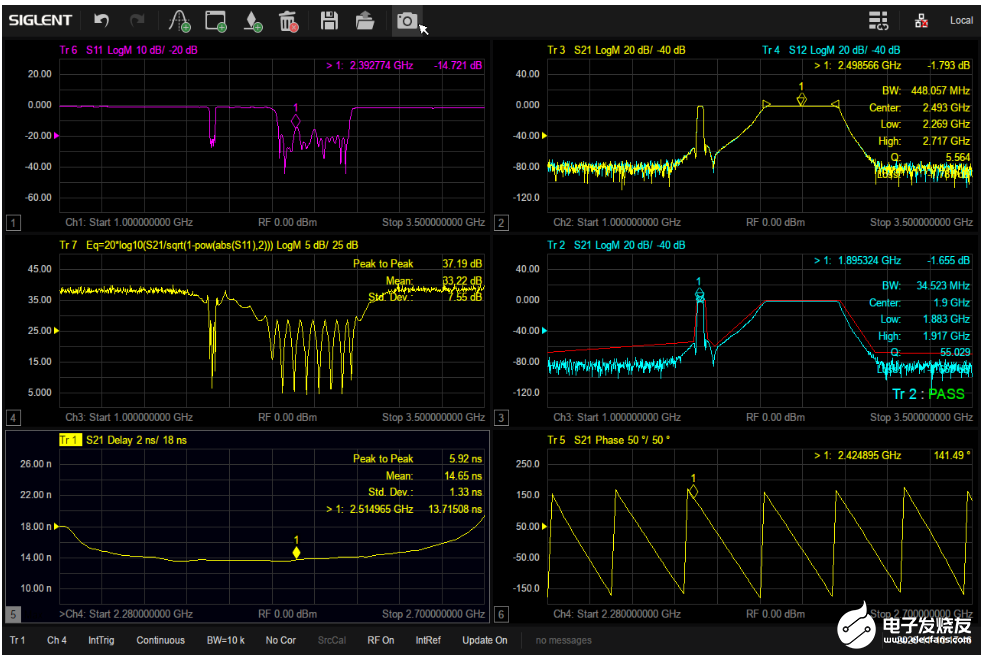Toggle Update On status entry
Image resolution: width=982 pixels, height=655 pixels.
click(485, 640)
